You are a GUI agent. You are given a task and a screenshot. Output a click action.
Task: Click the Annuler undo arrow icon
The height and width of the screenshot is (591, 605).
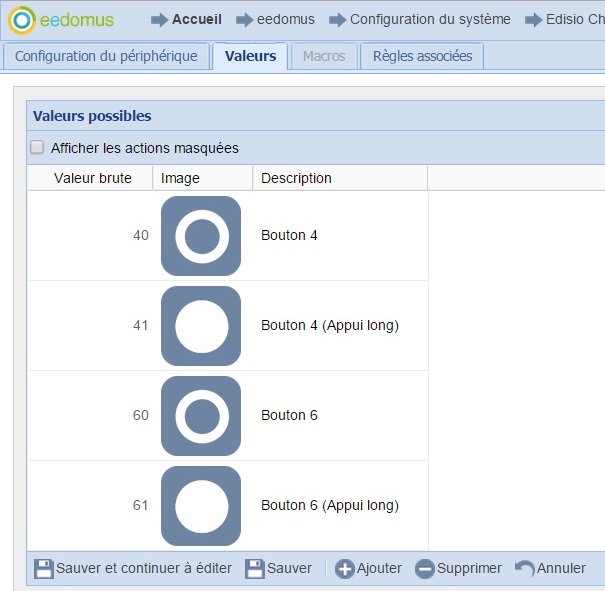point(525,569)
